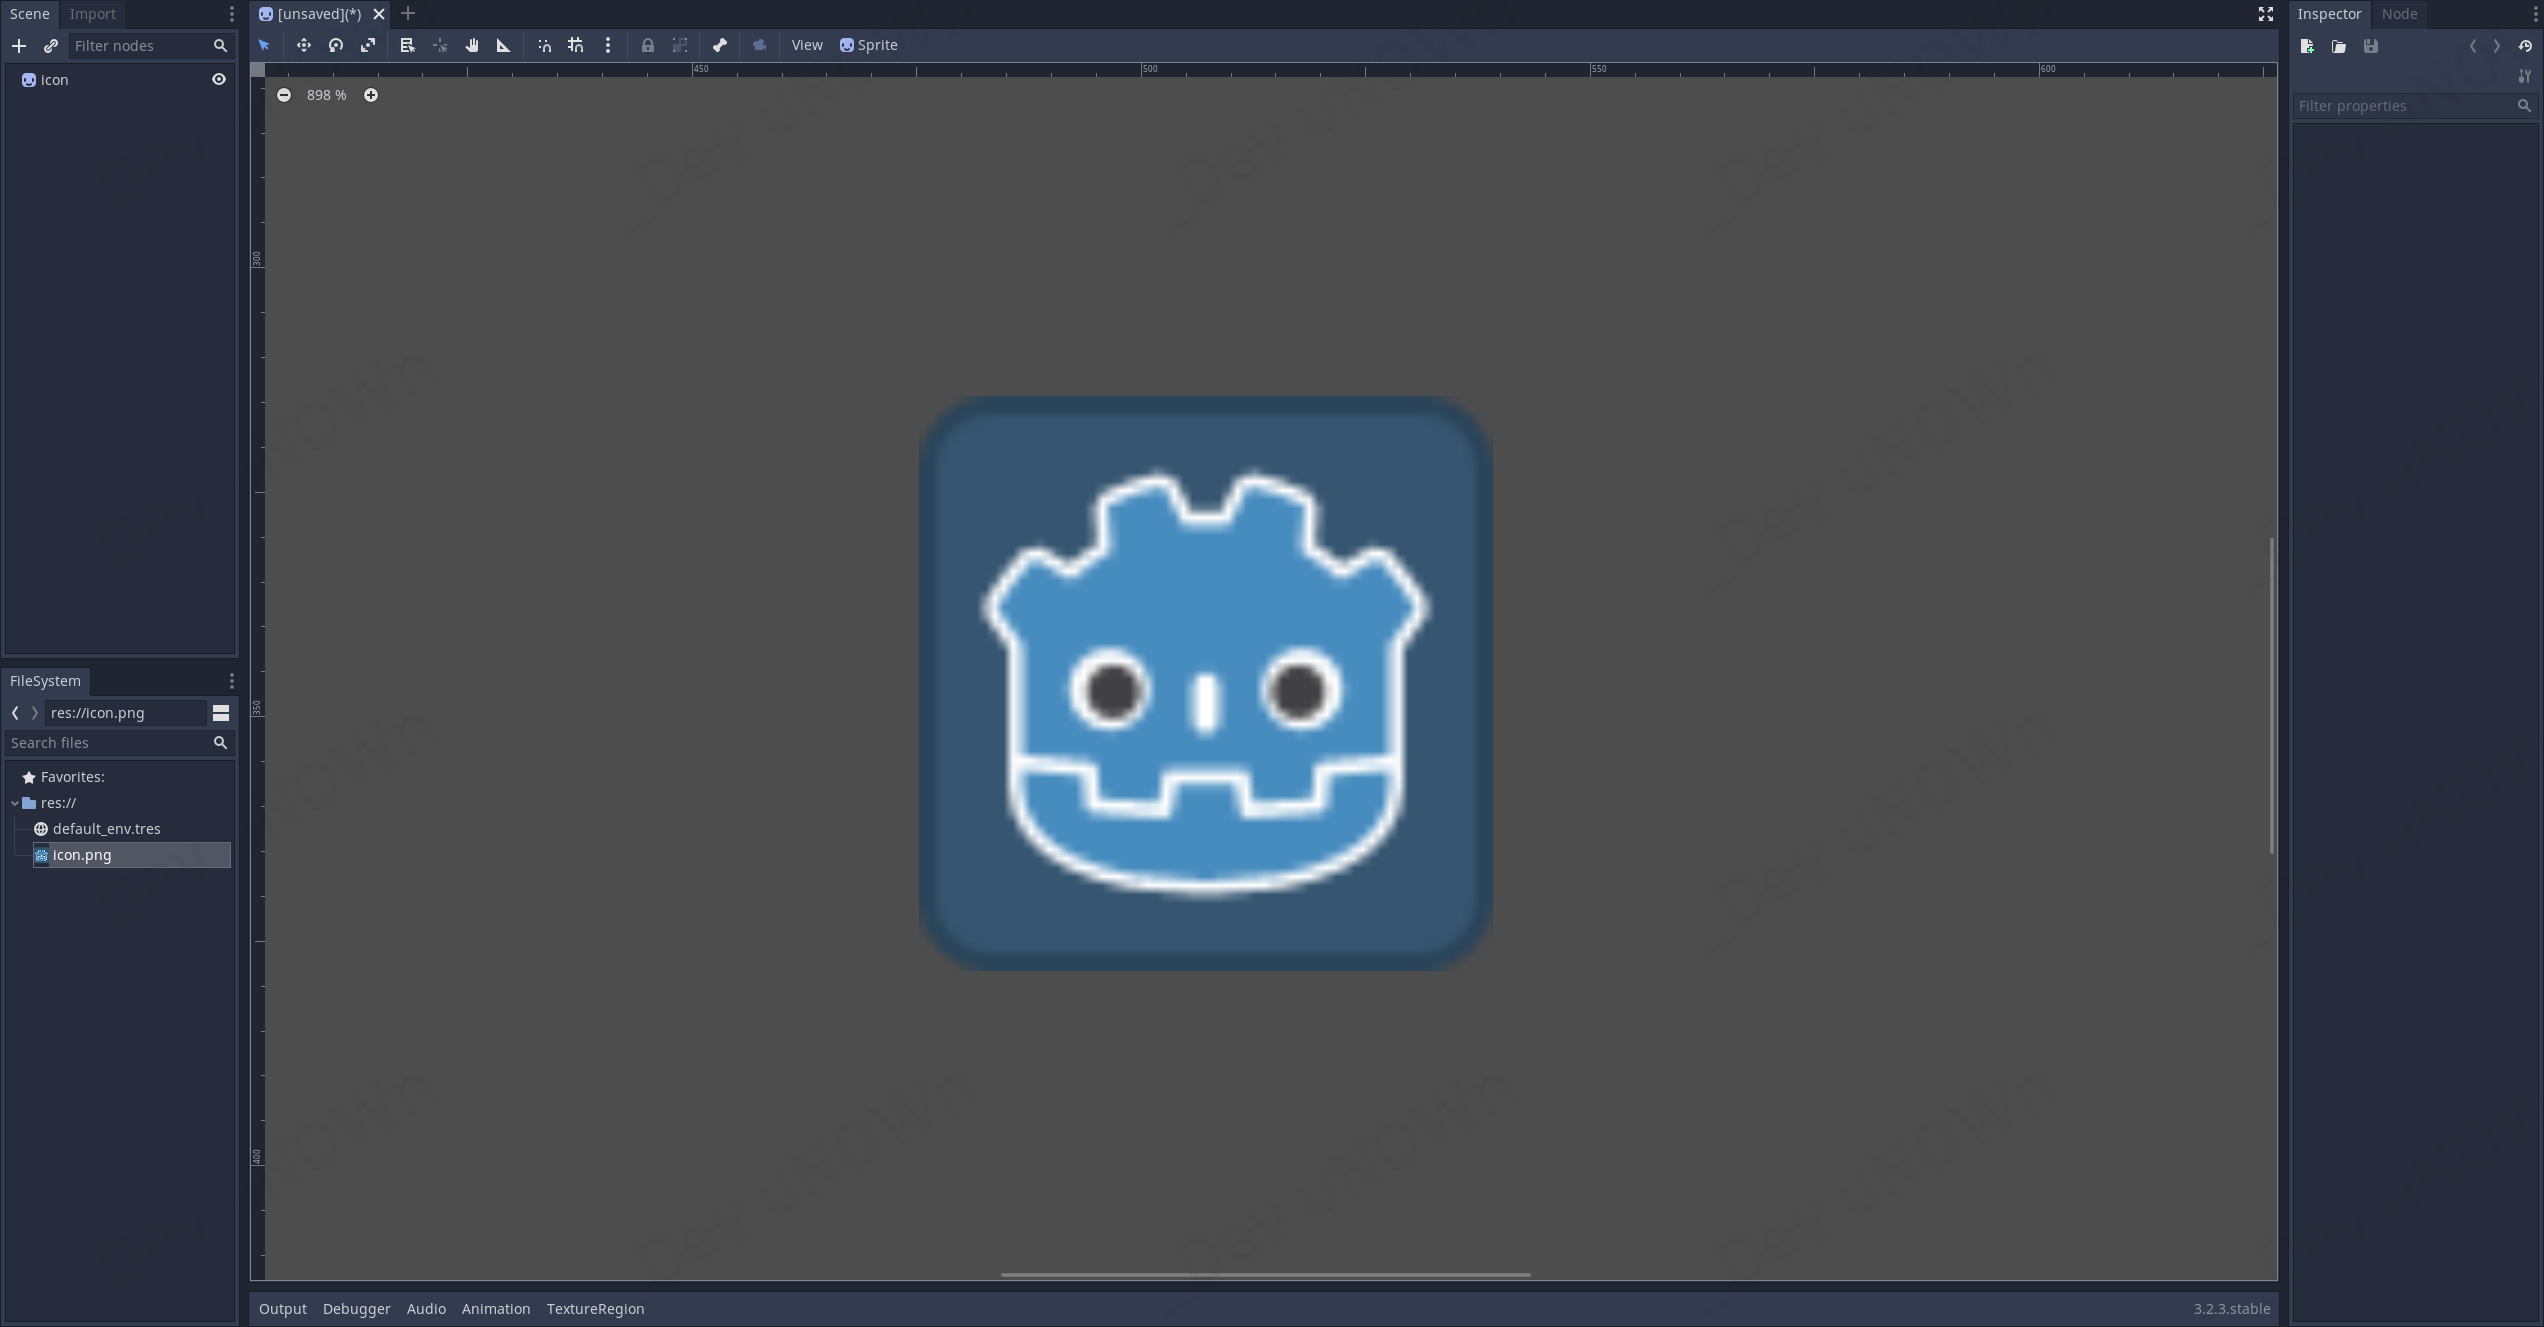Collapse the res:// folder
The height and width of the screenshot is (1327, 2544).
pos(15,803)
